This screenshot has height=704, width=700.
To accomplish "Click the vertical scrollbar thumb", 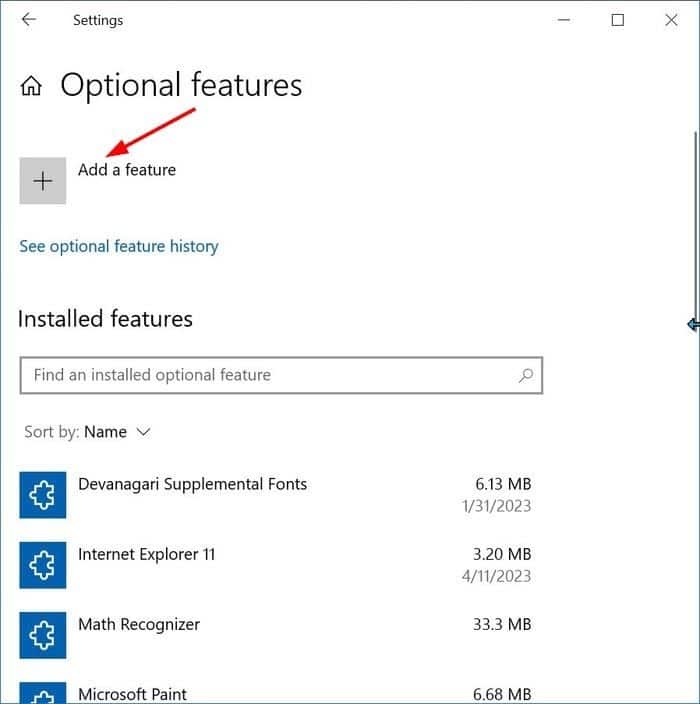I will 696,224.
